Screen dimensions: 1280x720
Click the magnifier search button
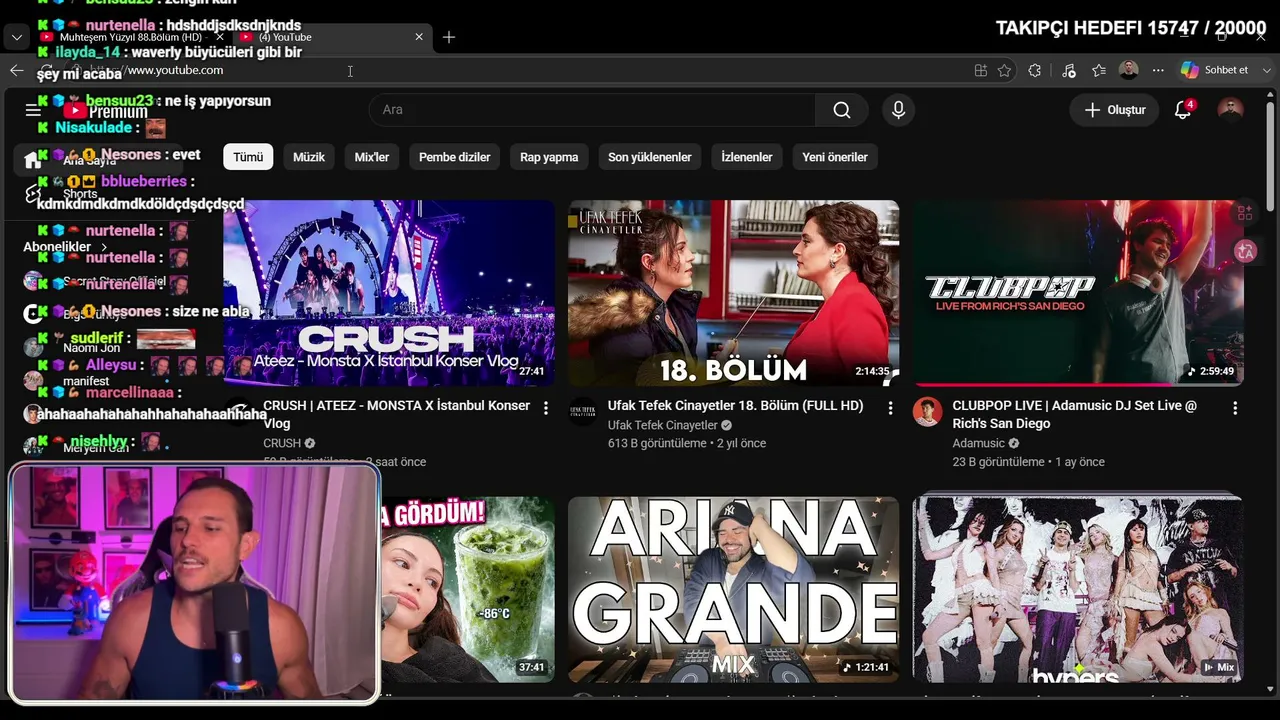click(842, 110)
